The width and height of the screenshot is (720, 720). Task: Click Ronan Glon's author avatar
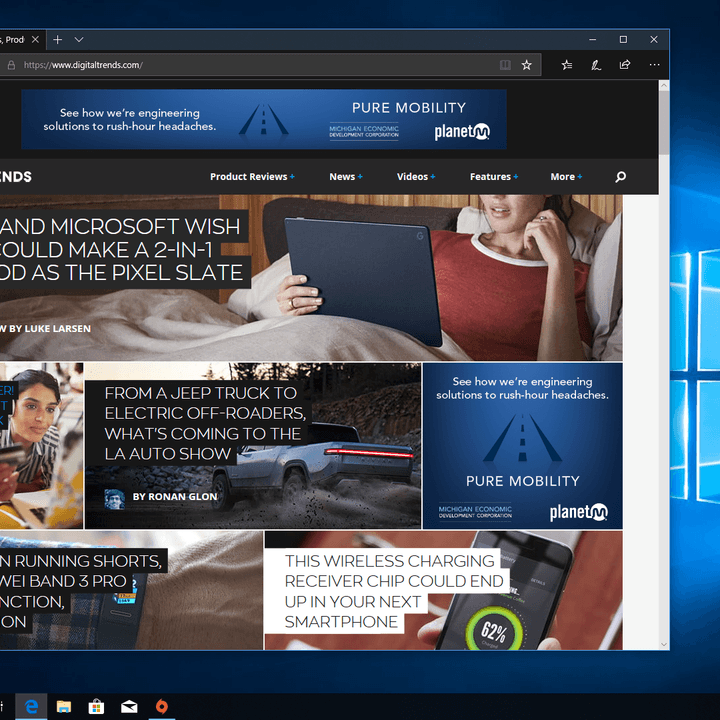coord(114,499)
